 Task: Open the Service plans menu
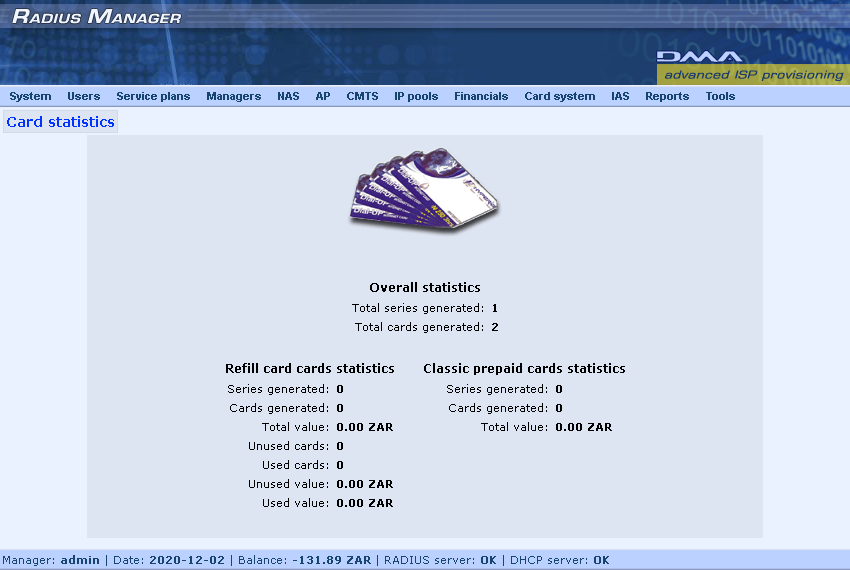point(153,96)
